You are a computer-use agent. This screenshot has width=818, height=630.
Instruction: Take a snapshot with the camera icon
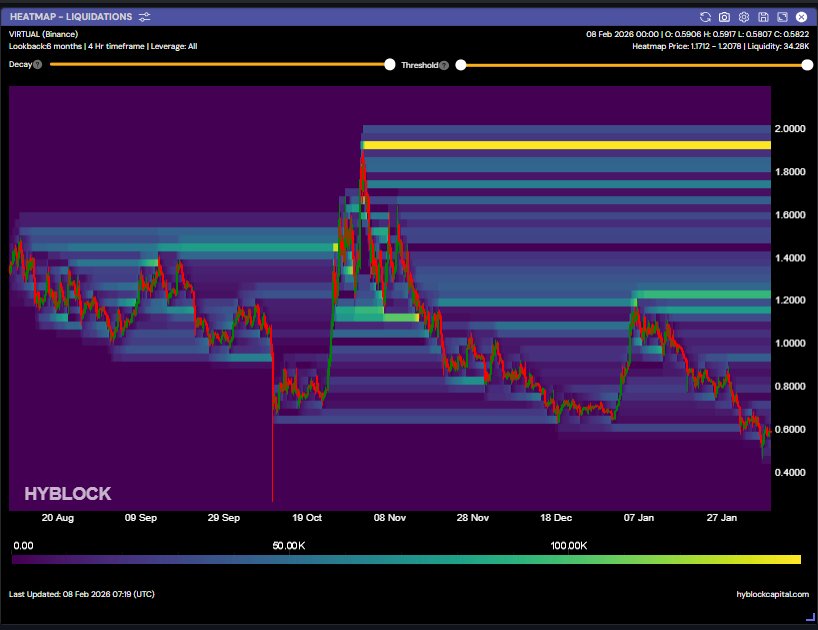click(724, 17)
